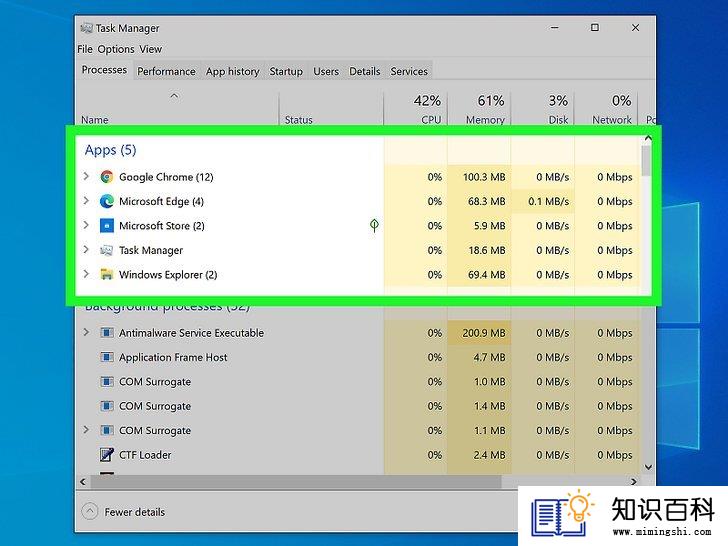Click Edge's 0.1 MB/s disk value

[548, 202]
